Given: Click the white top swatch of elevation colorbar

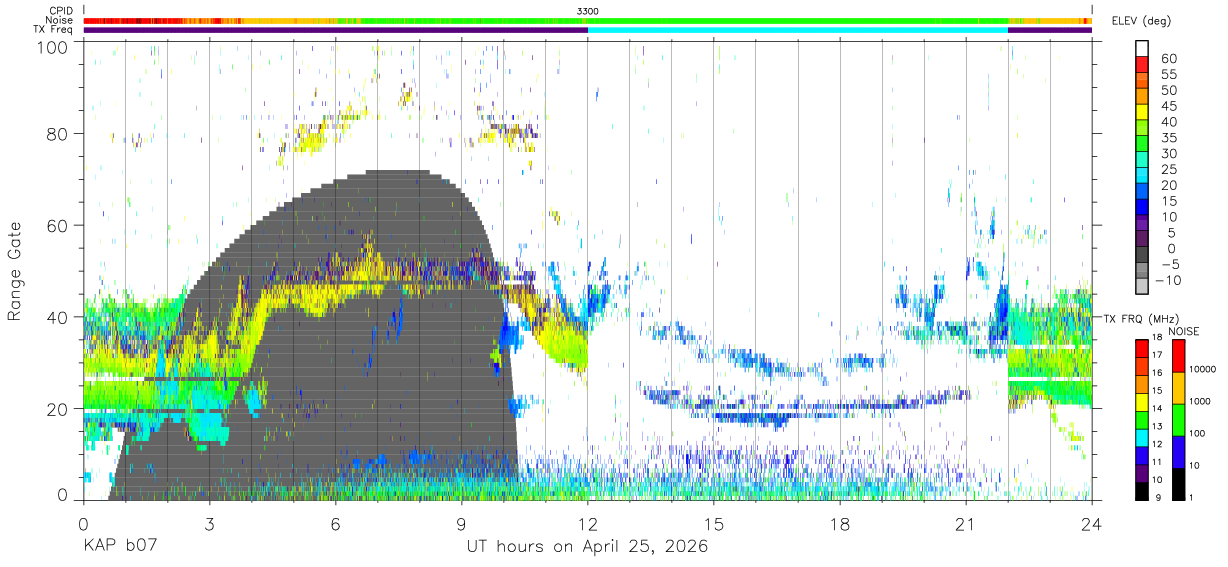Looking at the screenshot, I should click(1142, 49).
